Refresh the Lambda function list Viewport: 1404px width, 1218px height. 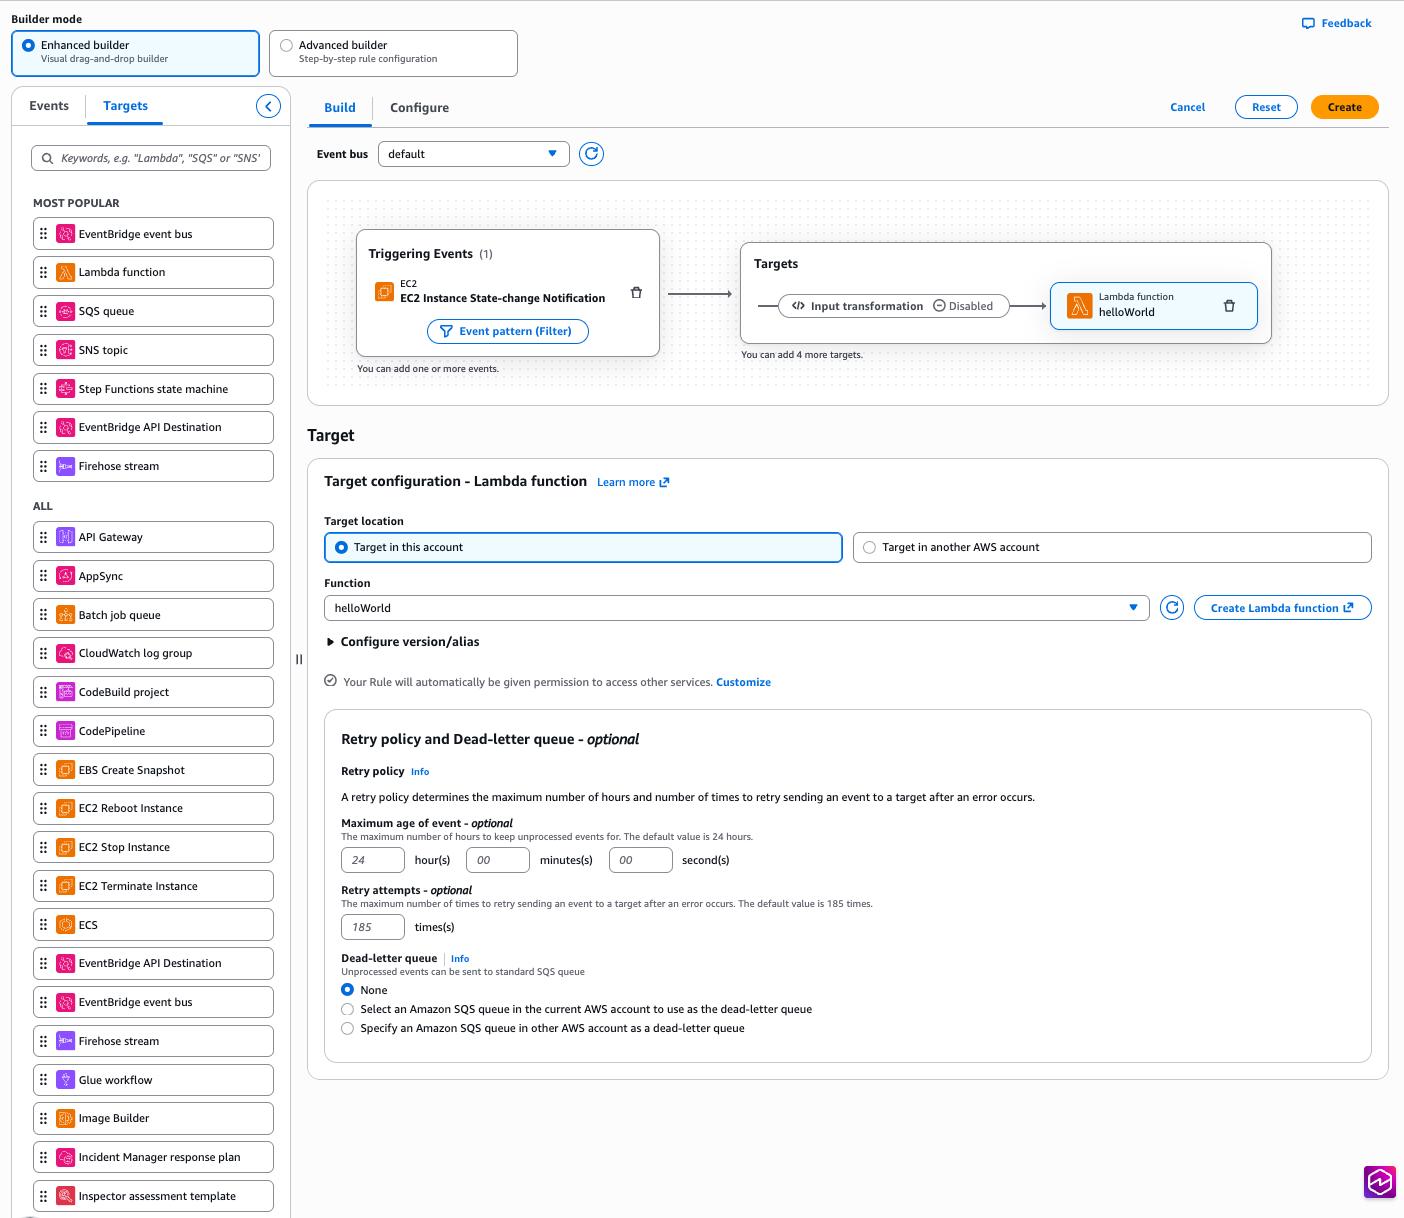(x=1172, y=608)
